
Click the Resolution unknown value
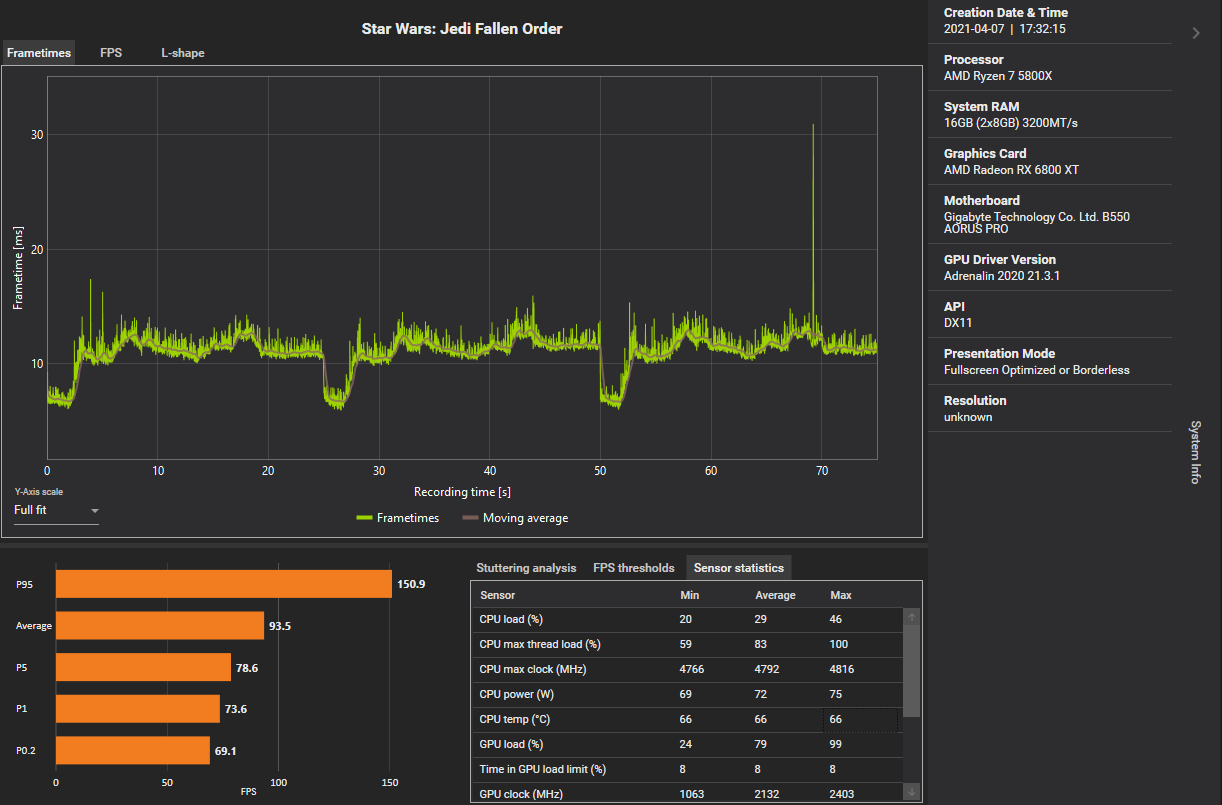pos(968,417)
